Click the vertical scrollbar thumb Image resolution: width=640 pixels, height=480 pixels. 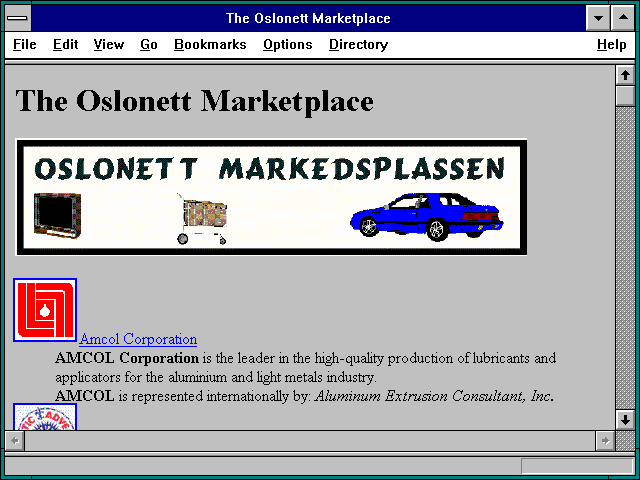coord(625,96)
